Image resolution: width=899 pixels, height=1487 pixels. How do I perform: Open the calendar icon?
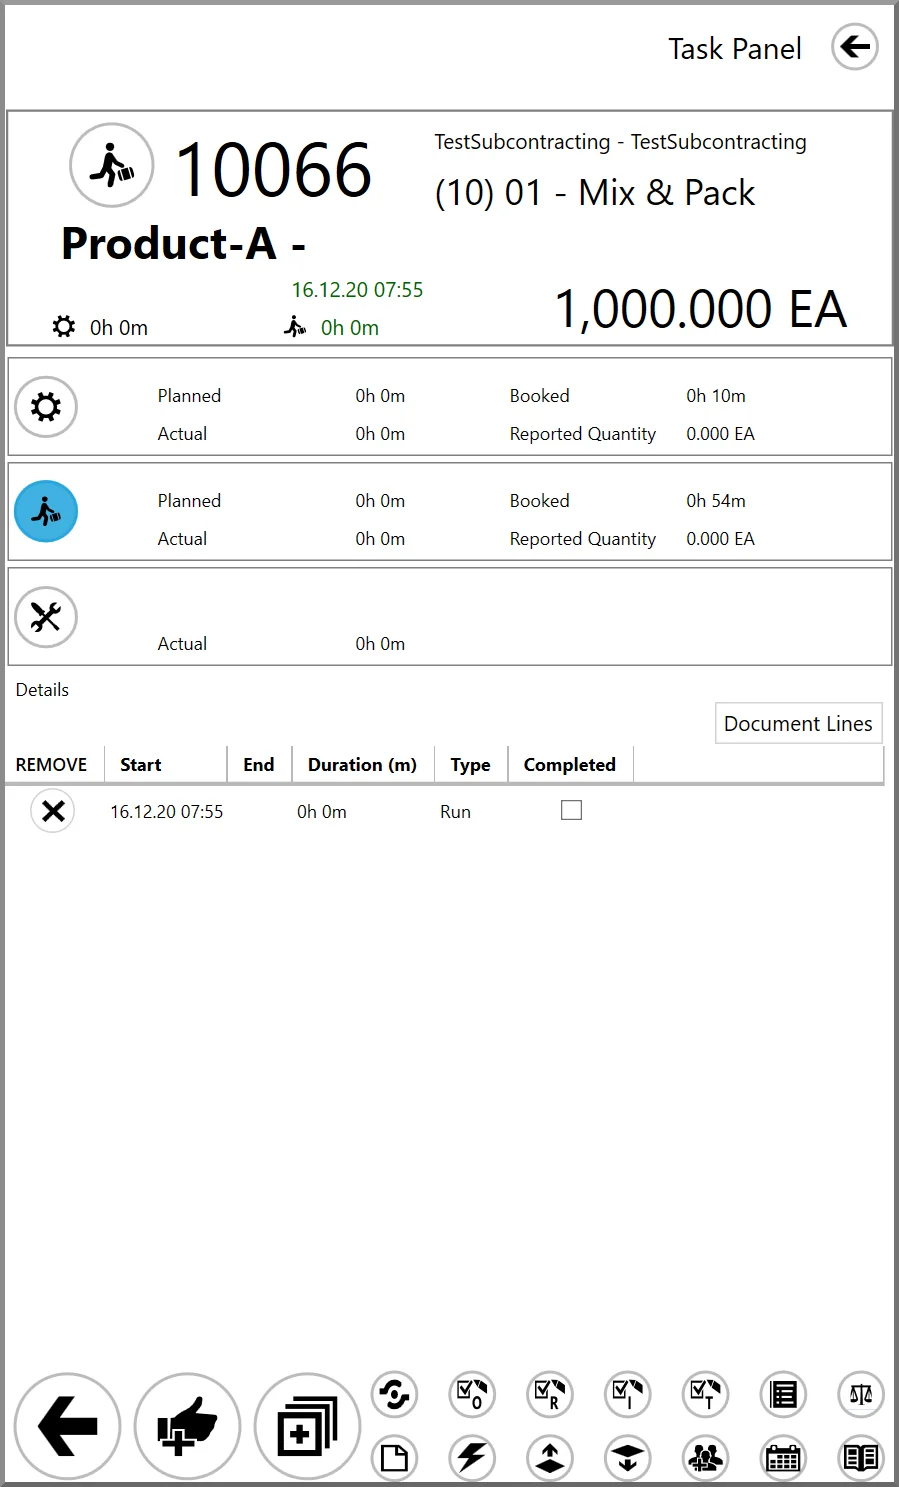tap(784, 1458)
